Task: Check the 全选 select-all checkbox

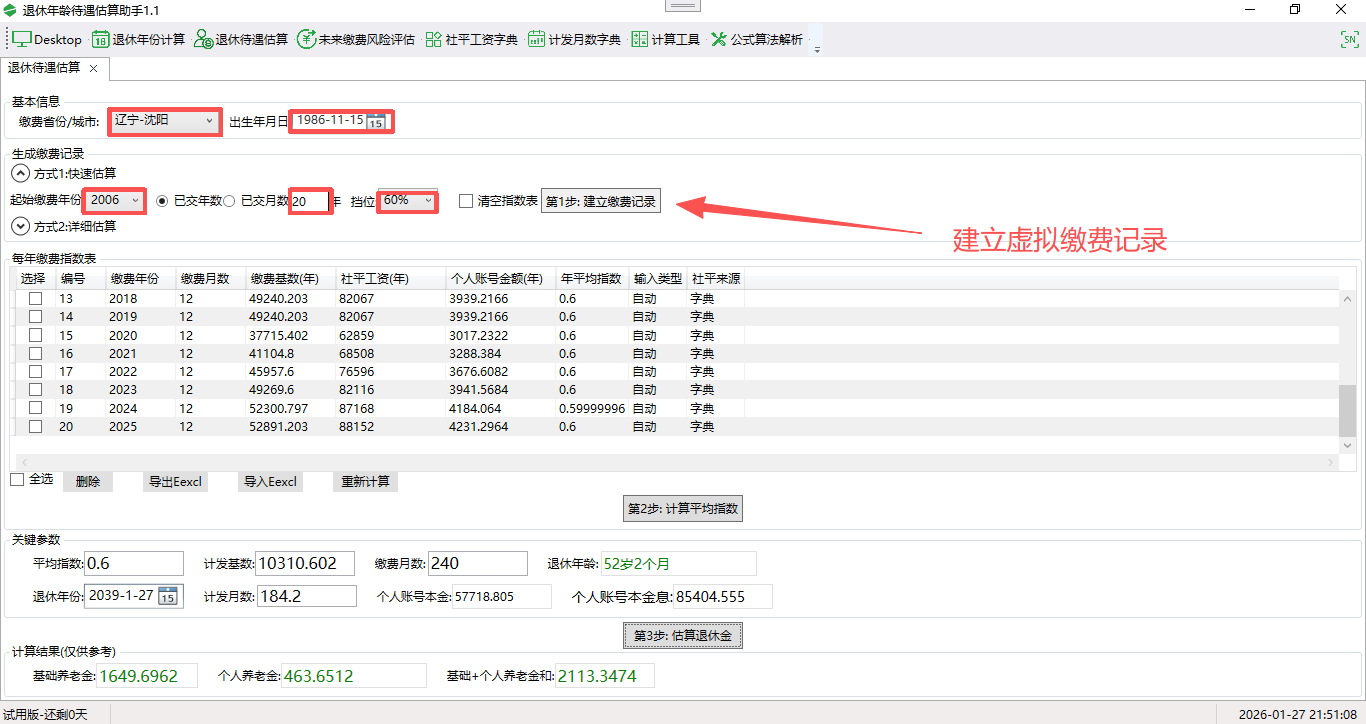Action: pyautogui.click(x=17, y=480)
